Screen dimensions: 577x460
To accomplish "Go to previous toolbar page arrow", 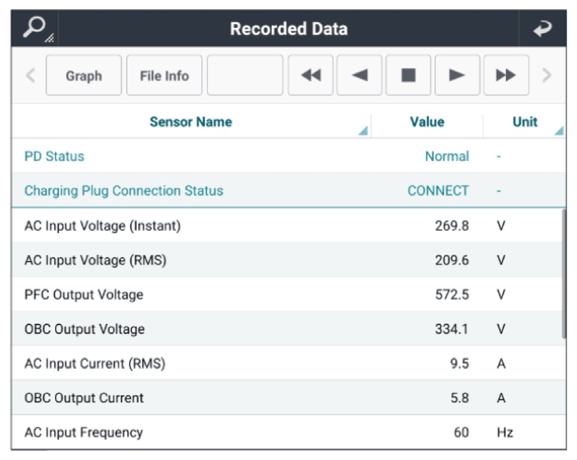I will coord(30,75).
